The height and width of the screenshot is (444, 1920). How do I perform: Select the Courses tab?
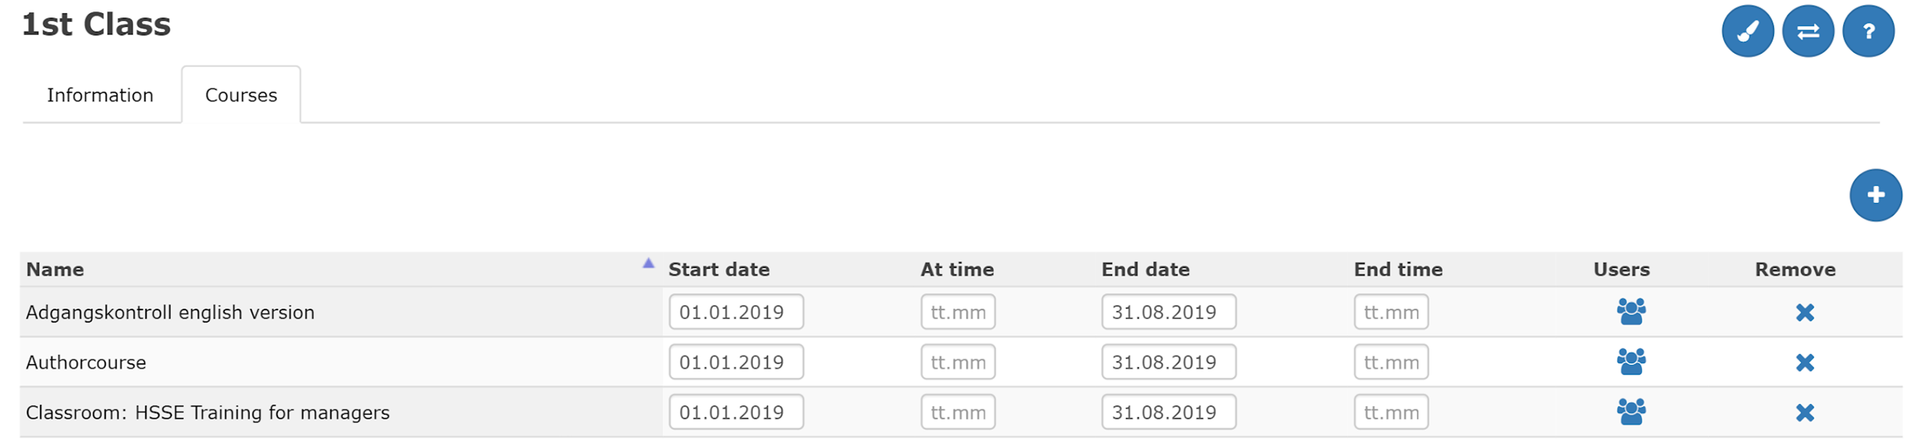pyautogui.click(x=241, y=95)
